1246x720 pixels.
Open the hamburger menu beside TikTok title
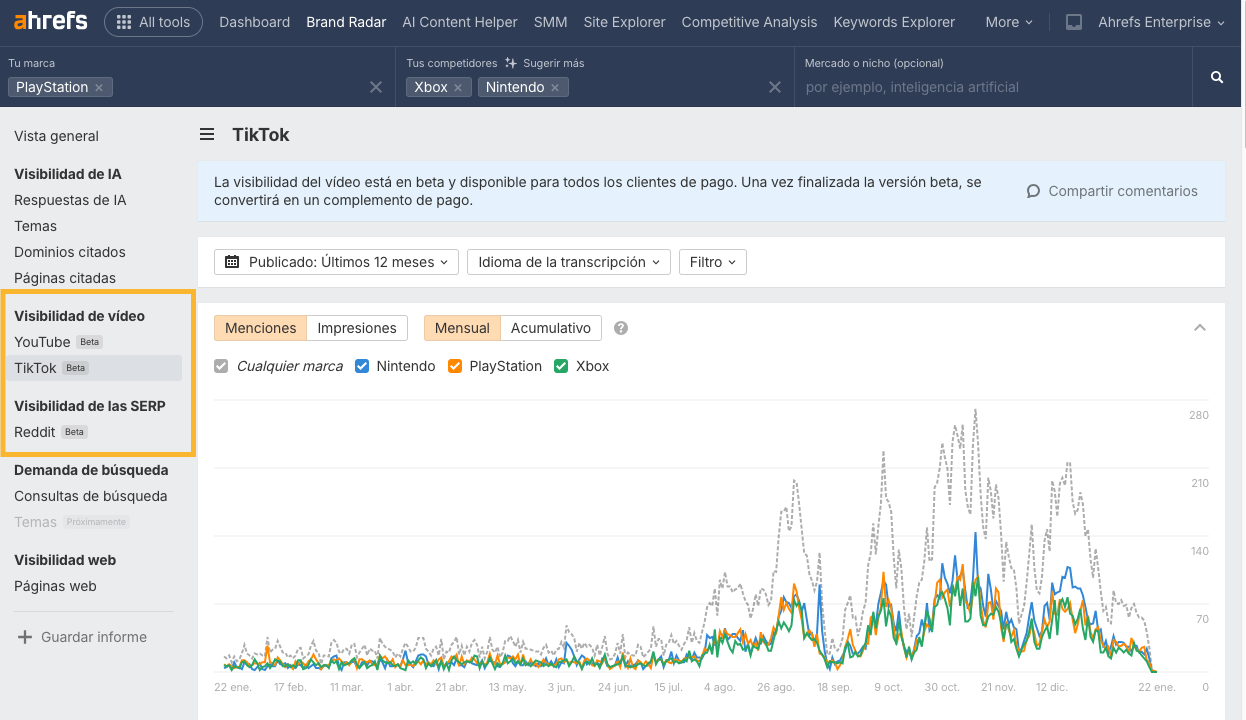coord(206,135)
